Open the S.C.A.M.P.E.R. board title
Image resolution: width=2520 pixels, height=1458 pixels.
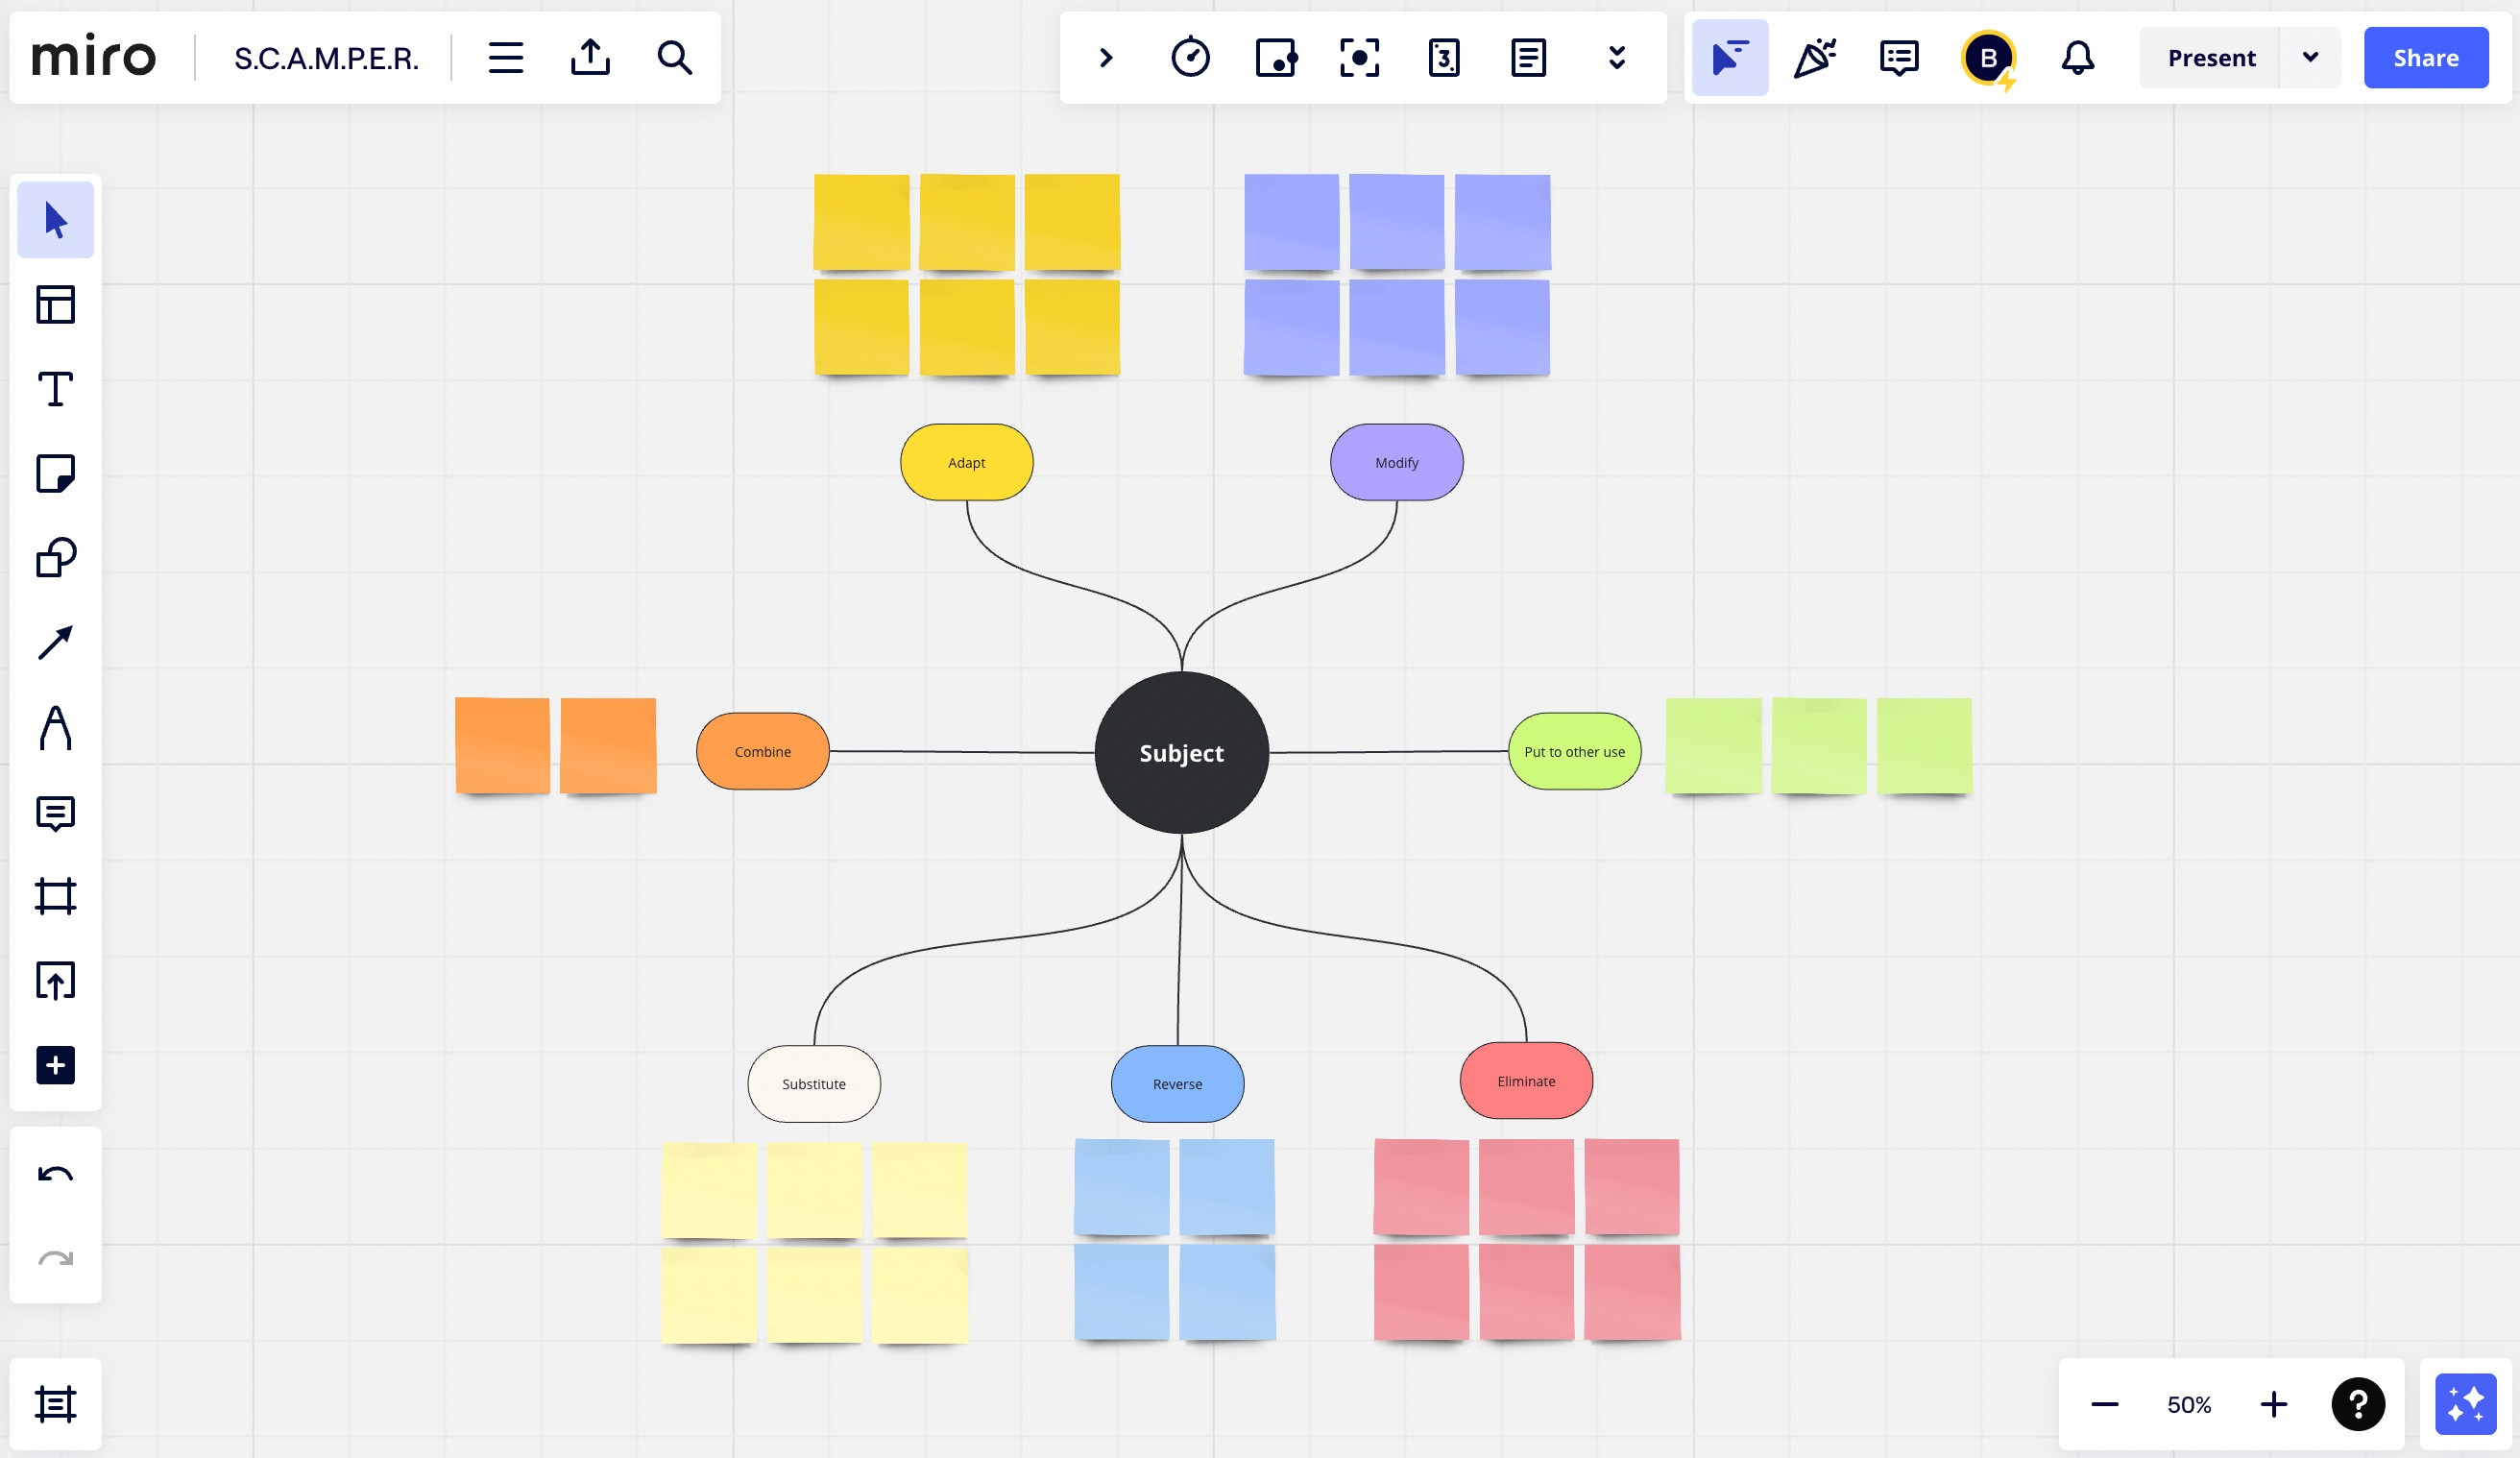(x=326, y=58)
